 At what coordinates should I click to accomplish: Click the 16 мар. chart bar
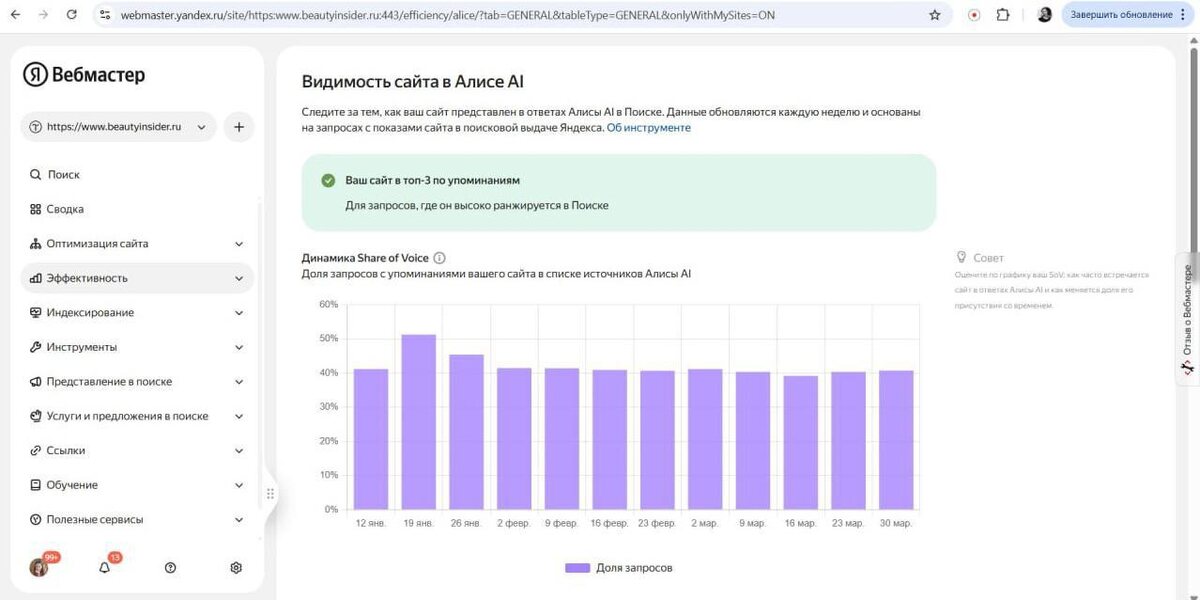(x=801, y=443)
